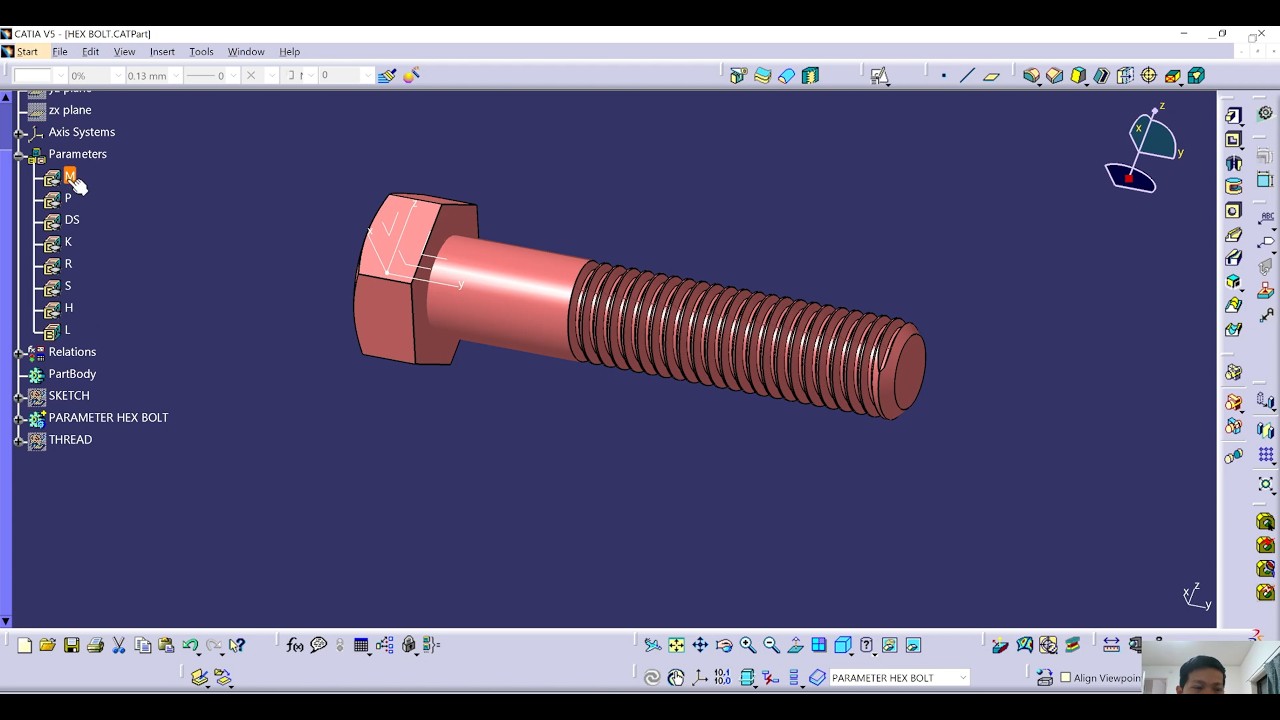Screen dimensions: 1280x720
Task: Click the New document icon
Action: pos(24,646)
